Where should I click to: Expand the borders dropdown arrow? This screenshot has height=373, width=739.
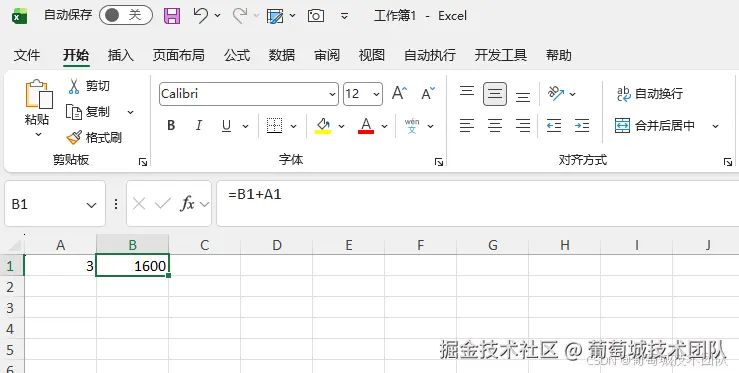tap(293, 126)
